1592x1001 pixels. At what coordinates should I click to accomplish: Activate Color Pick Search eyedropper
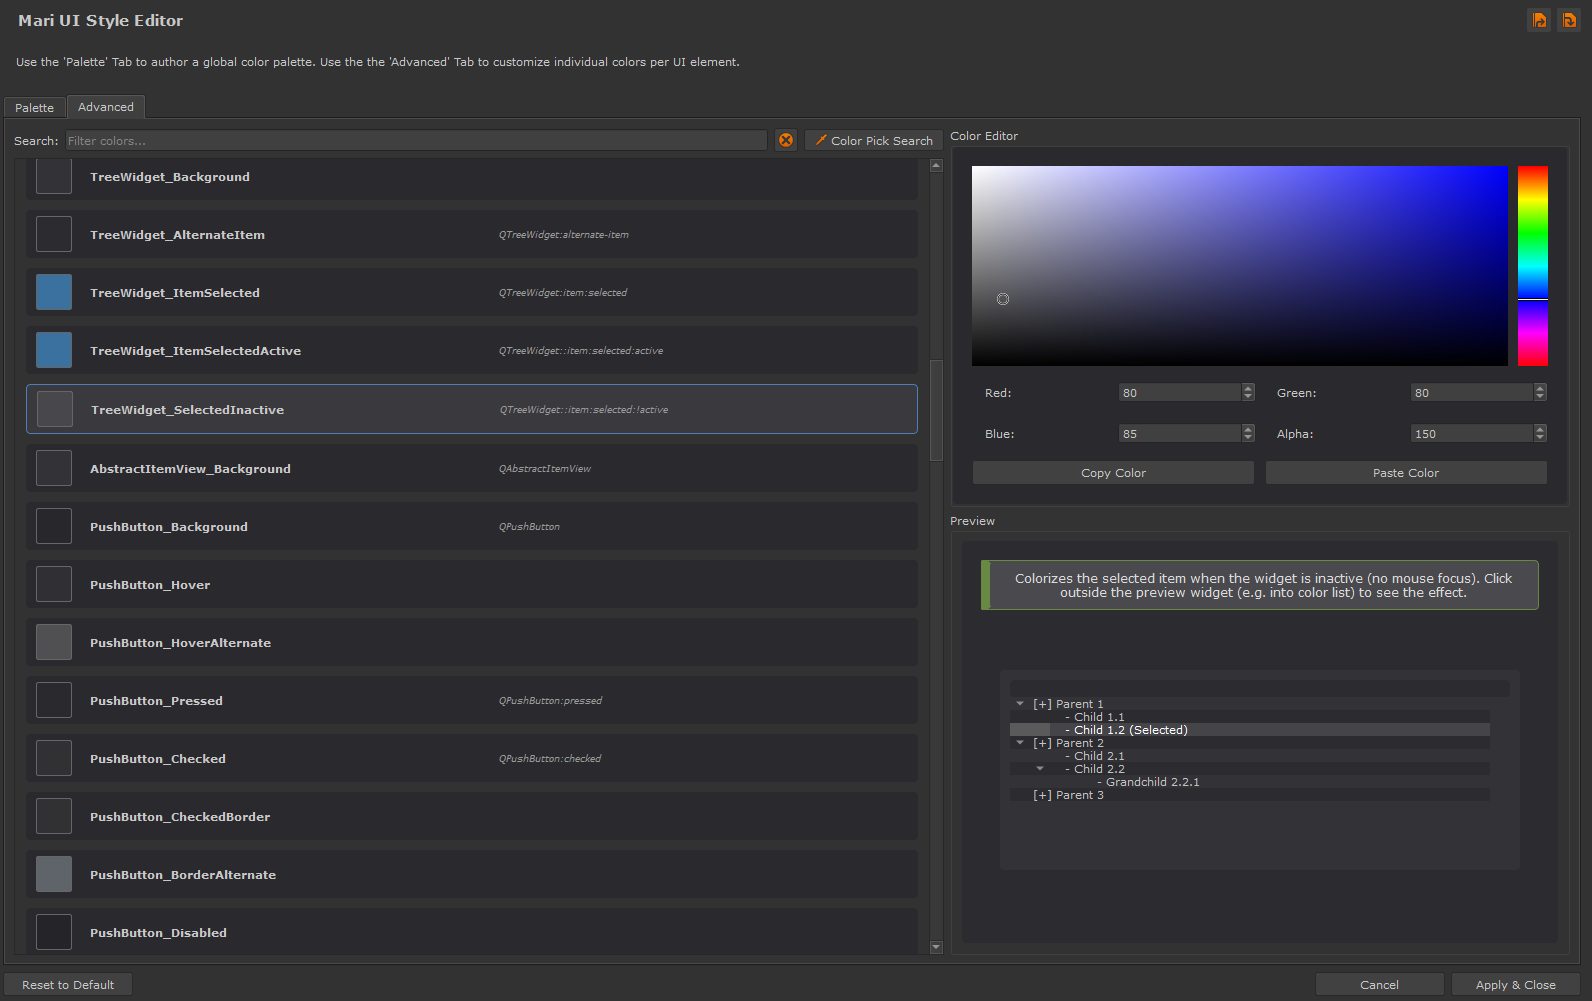[873, 141]
